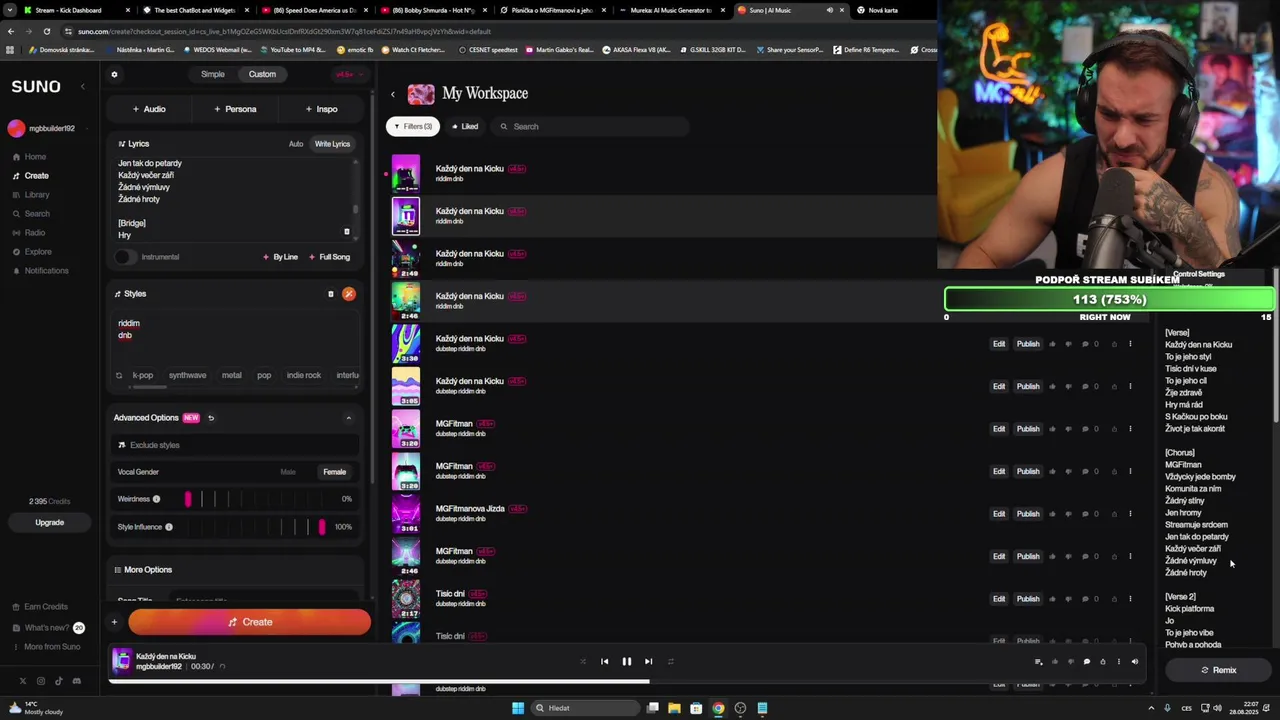Clear lyrics with the trash icon
The height and width of the screenshot is (720, 1280).
[347, 232]
